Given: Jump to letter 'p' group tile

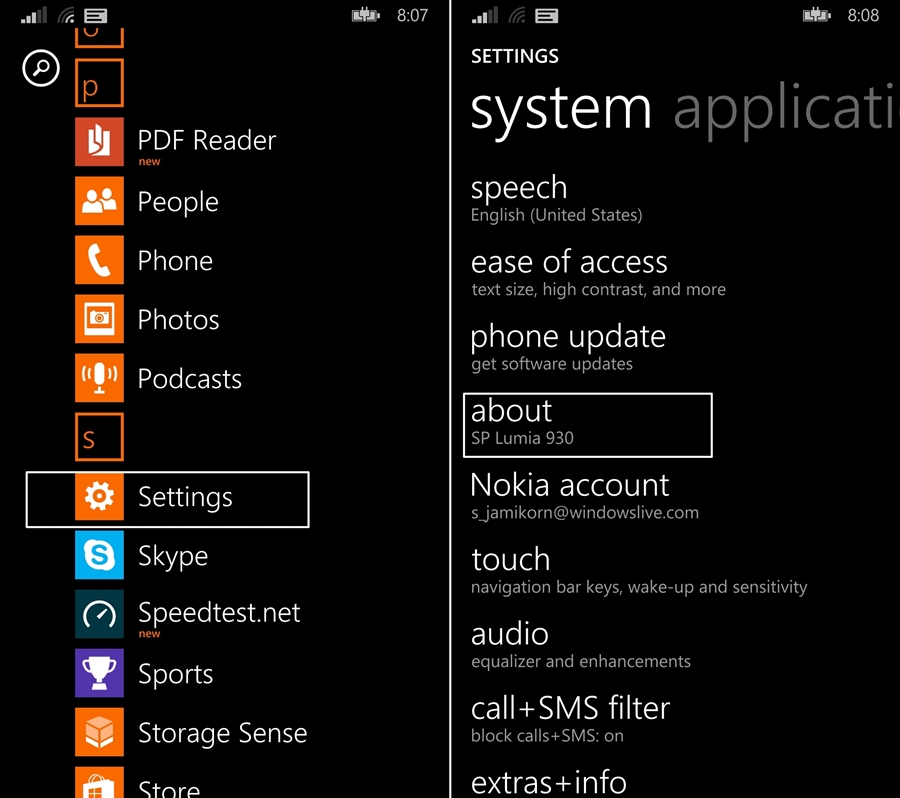Looking at the screenshot, I should (x=99, y=83).
